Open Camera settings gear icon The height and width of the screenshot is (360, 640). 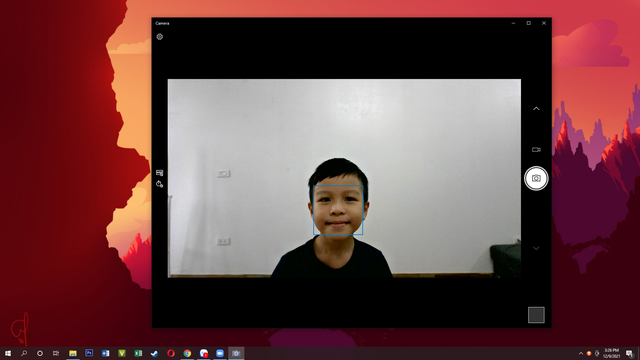160,37
